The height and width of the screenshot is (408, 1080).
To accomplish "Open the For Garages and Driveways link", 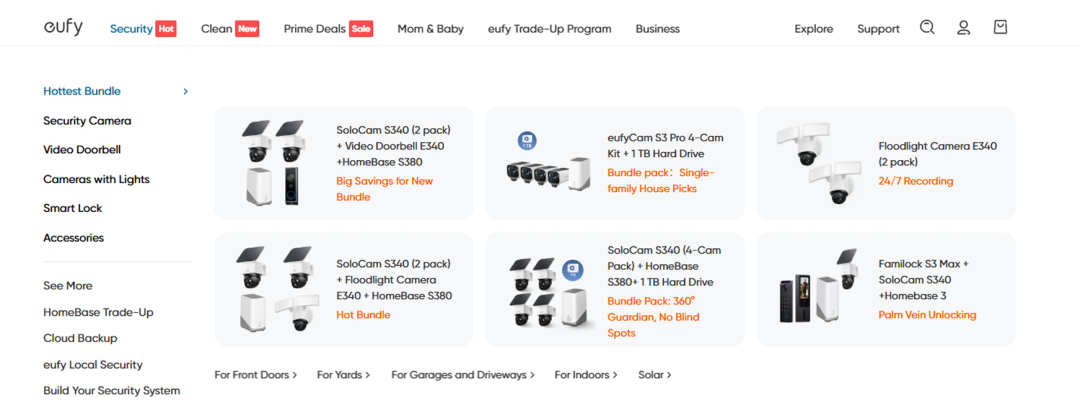I will tap(463, 375).
